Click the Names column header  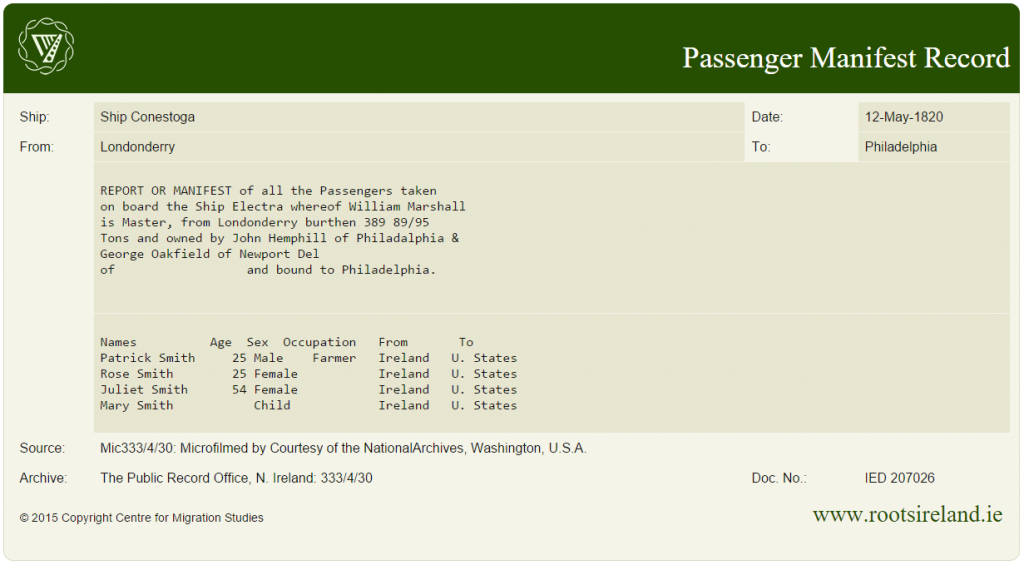118,342
